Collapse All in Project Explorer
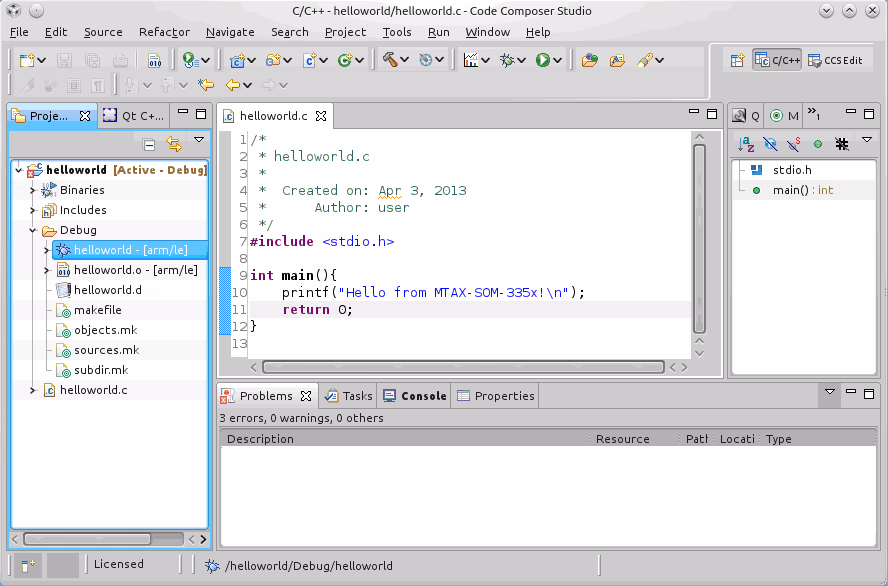This screenshot has height=586, width=888. tap(149, 144)
